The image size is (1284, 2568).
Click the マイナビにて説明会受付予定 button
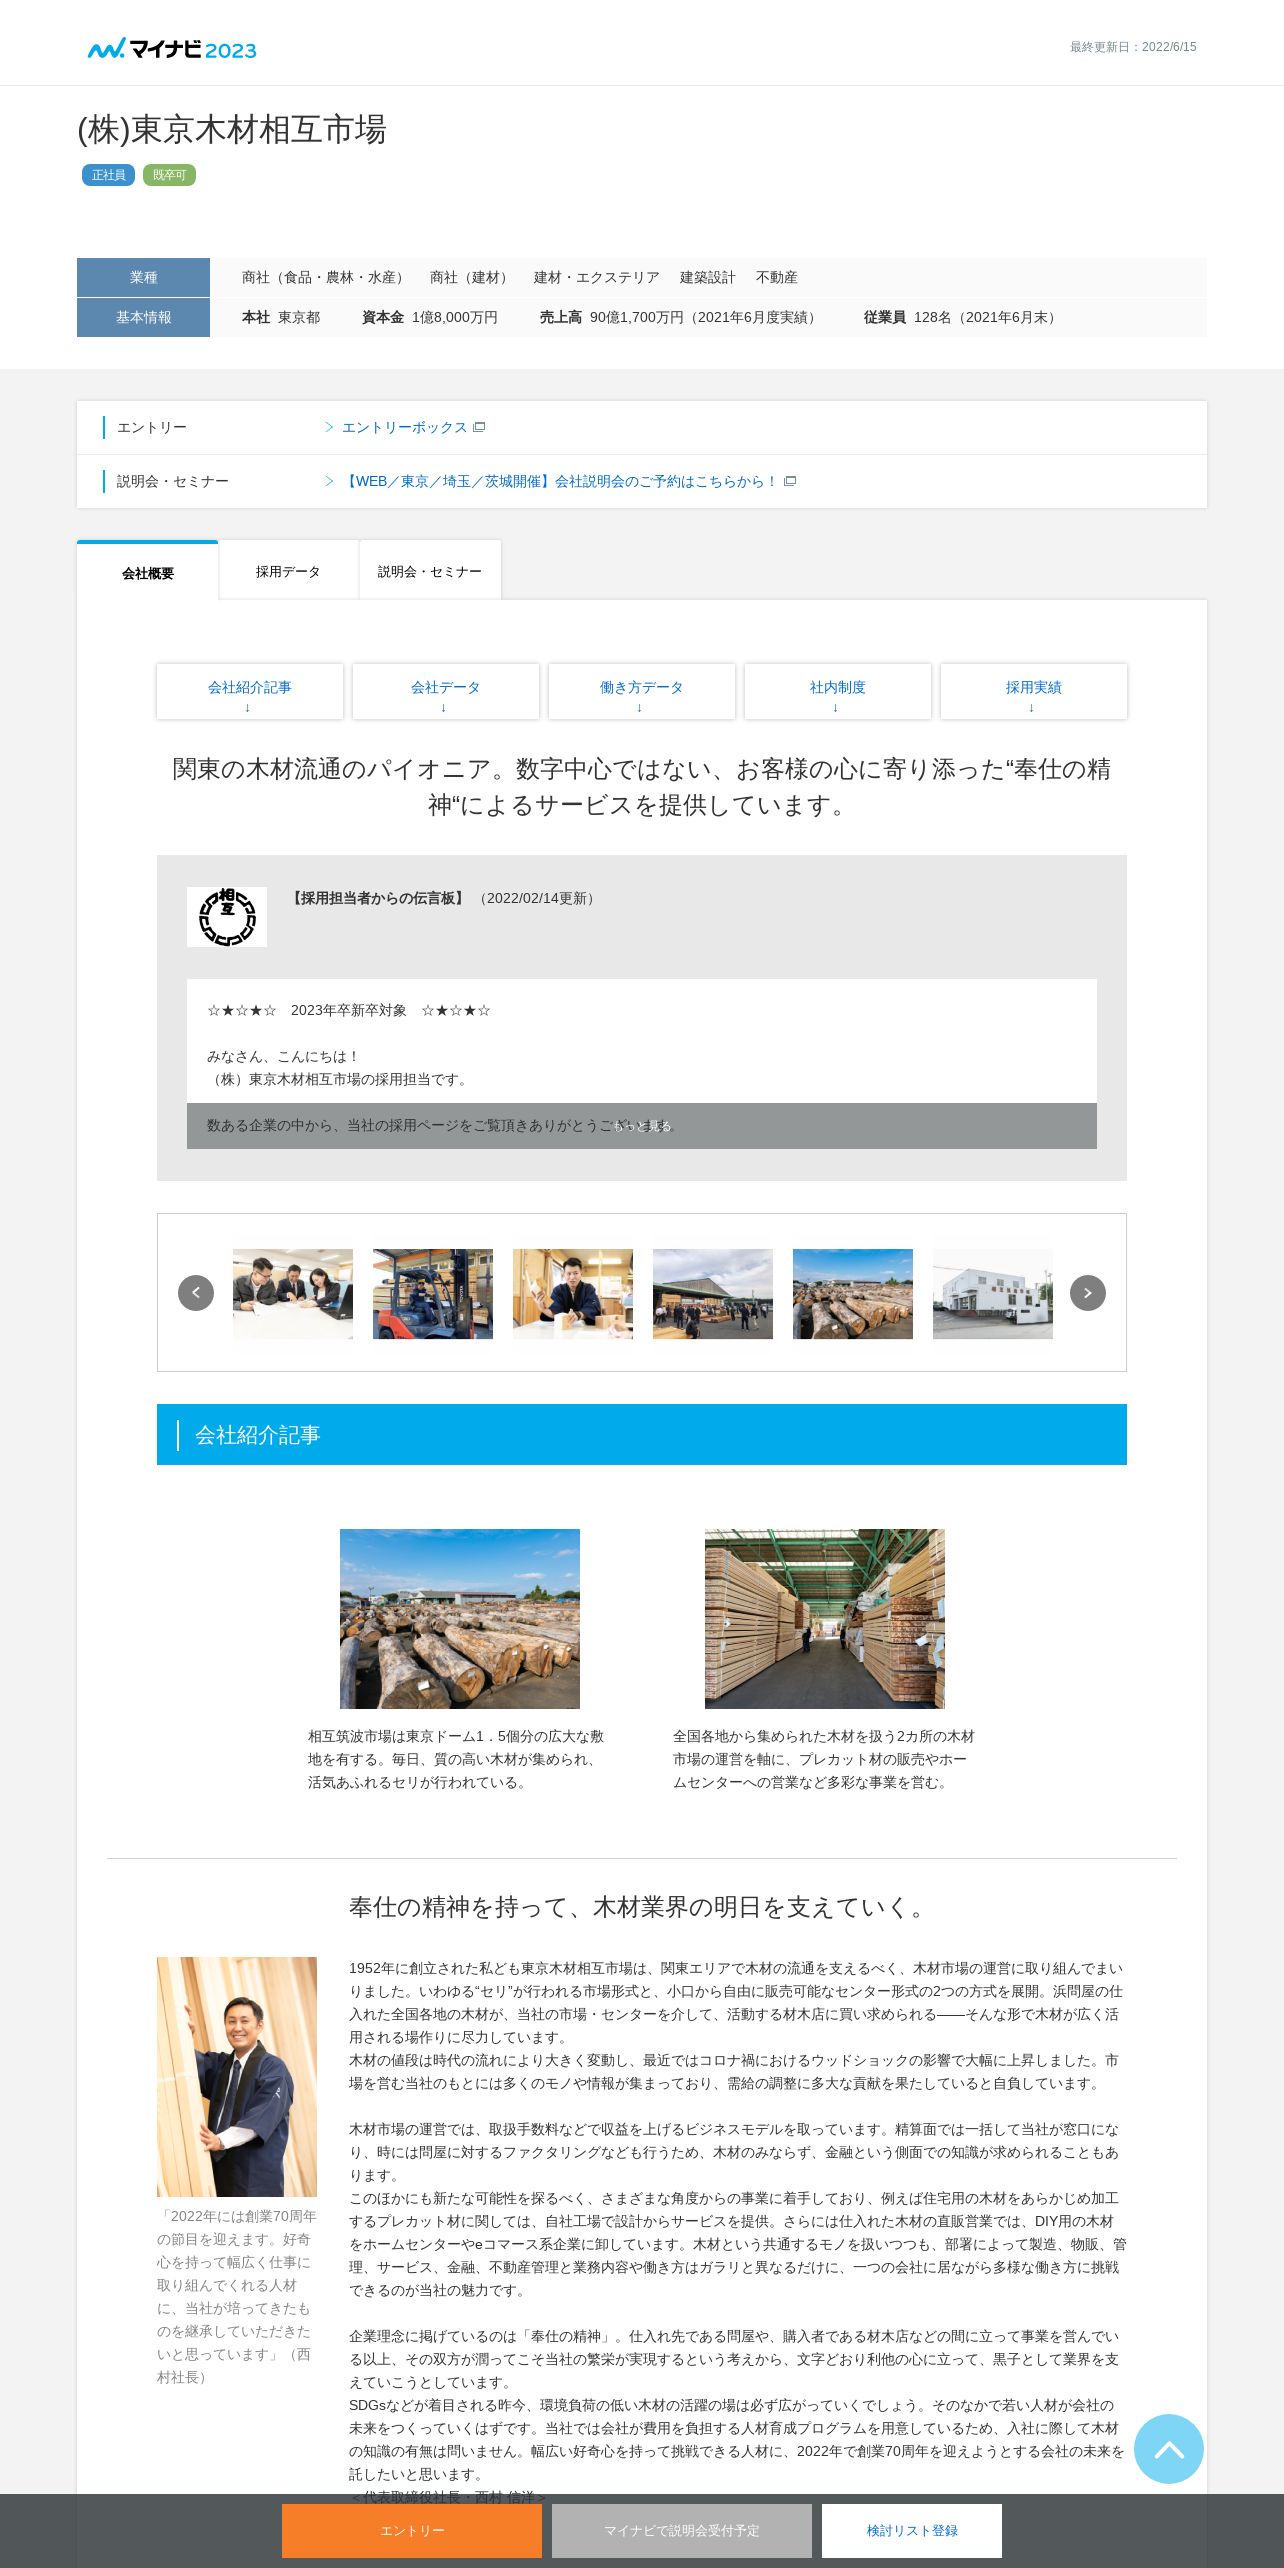pos(682,2530)
